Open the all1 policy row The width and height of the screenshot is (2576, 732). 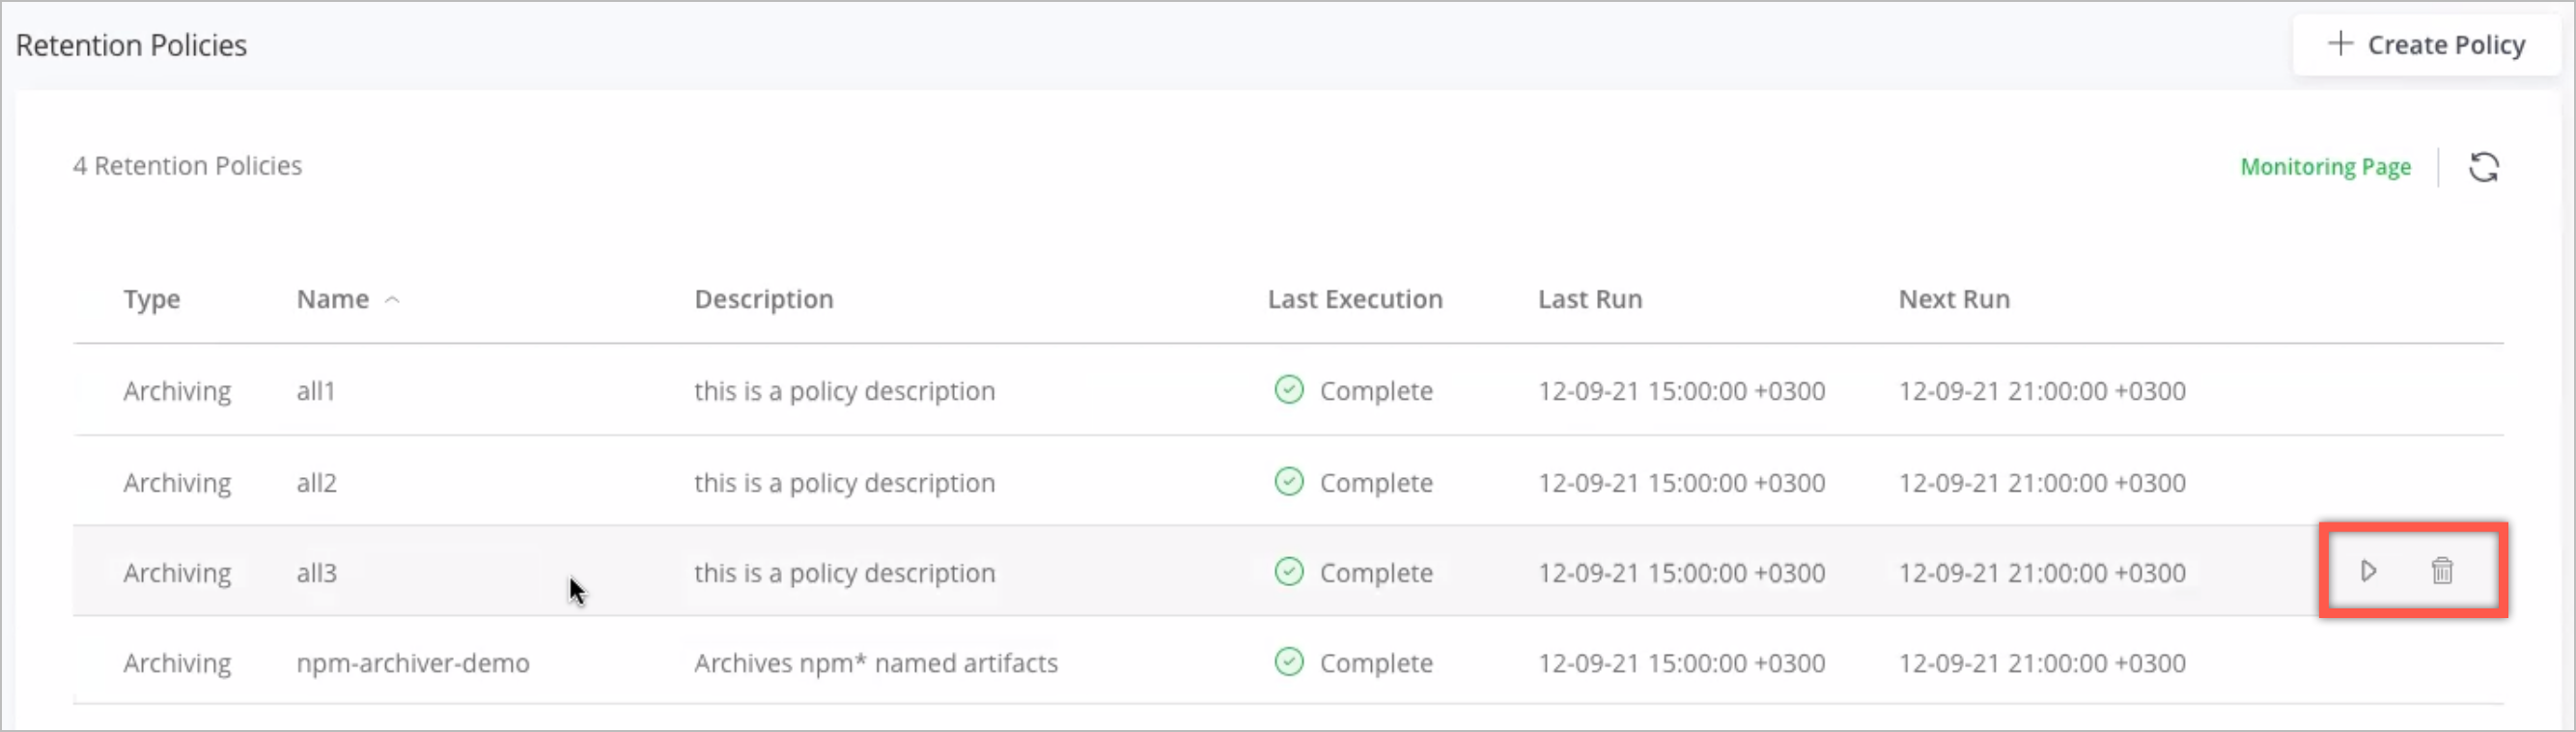coord(1288,390)
